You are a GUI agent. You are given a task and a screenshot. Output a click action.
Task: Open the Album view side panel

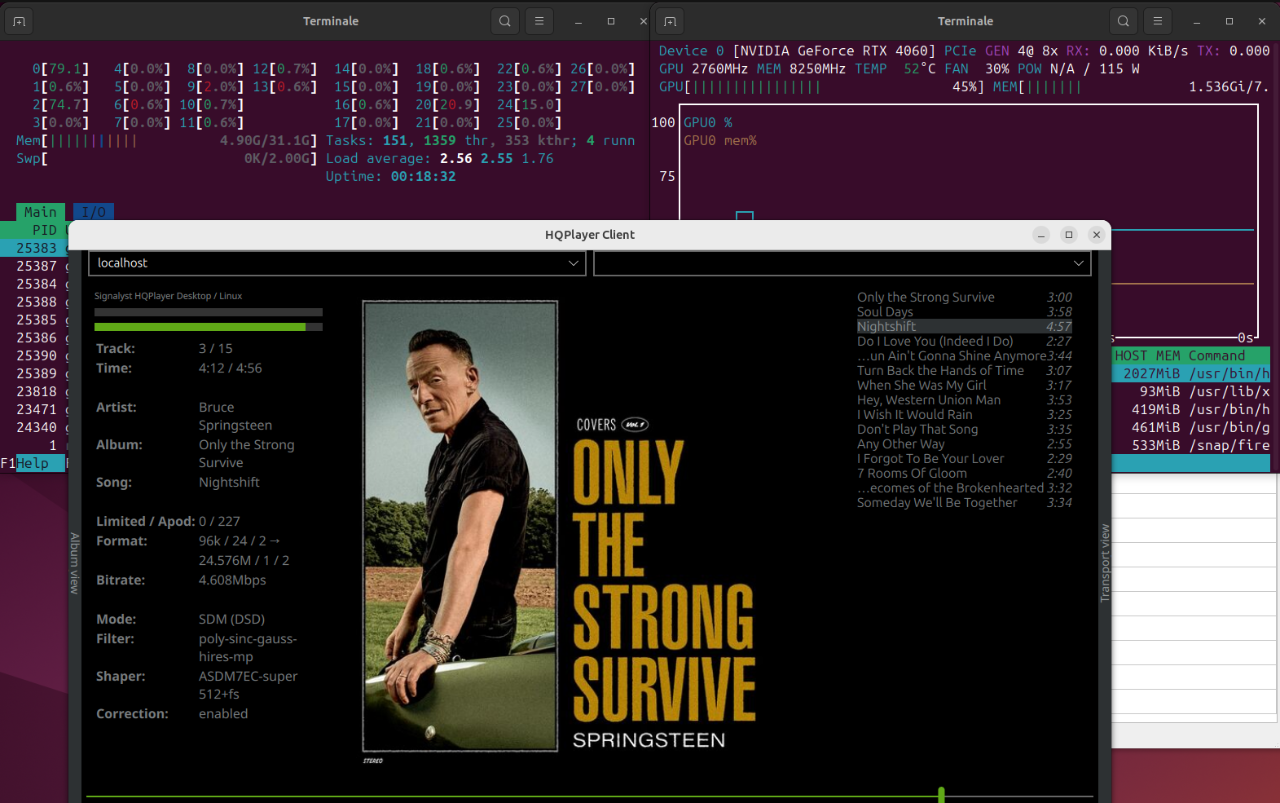[x=74, y=563]
